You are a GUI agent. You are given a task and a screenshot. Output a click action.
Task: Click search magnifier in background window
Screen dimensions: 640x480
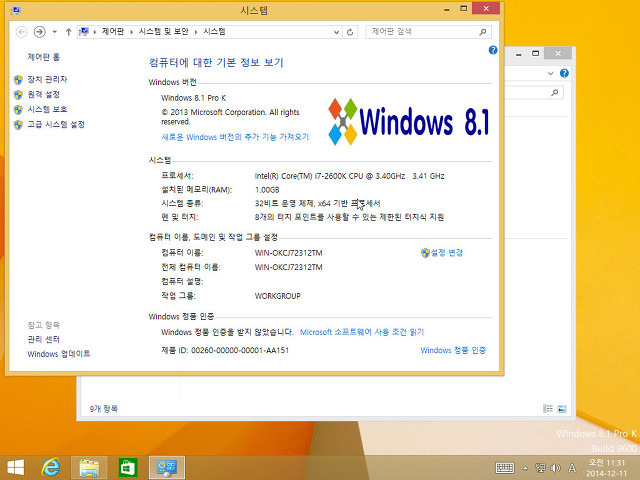tap(554, 93)
